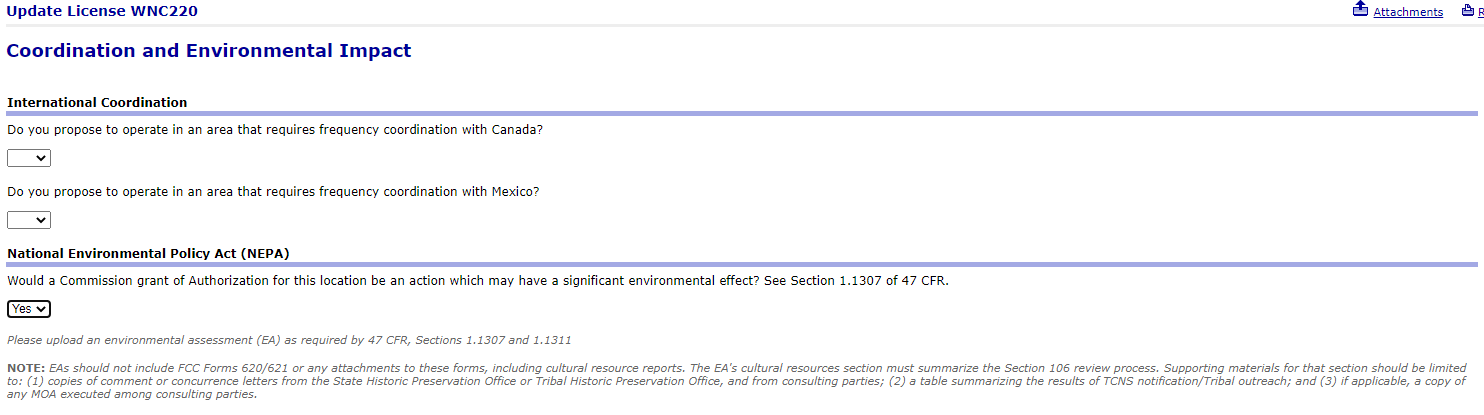1484x415 pixels.
Task: Click the Coordination and Environmental Impact heading
Action: [209, 51]
